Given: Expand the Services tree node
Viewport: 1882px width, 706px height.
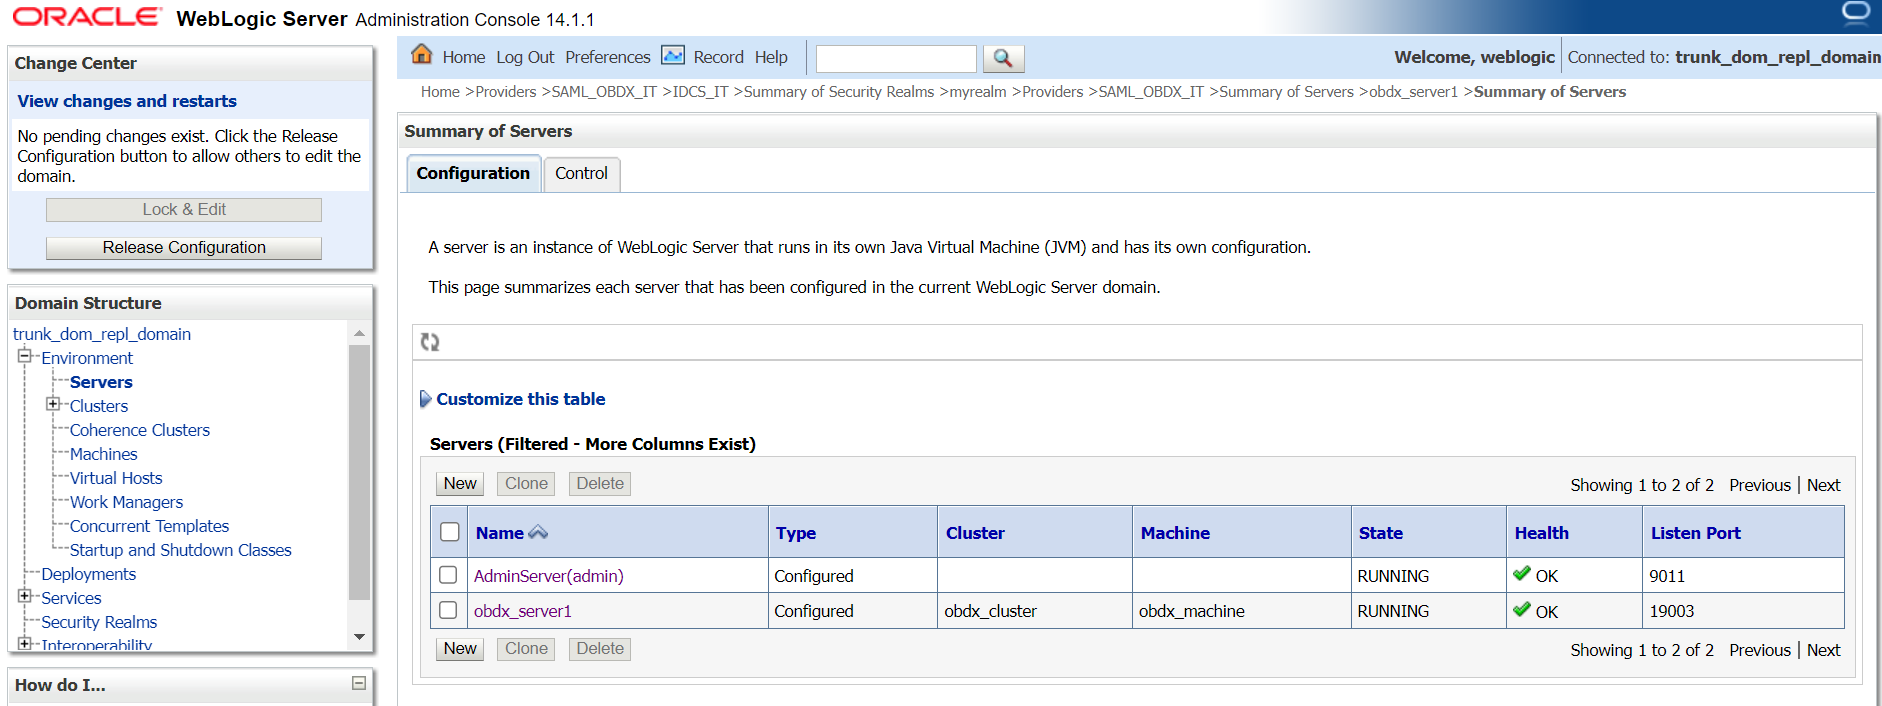Looking at the screenshot, I should click(x=24, y=596).
